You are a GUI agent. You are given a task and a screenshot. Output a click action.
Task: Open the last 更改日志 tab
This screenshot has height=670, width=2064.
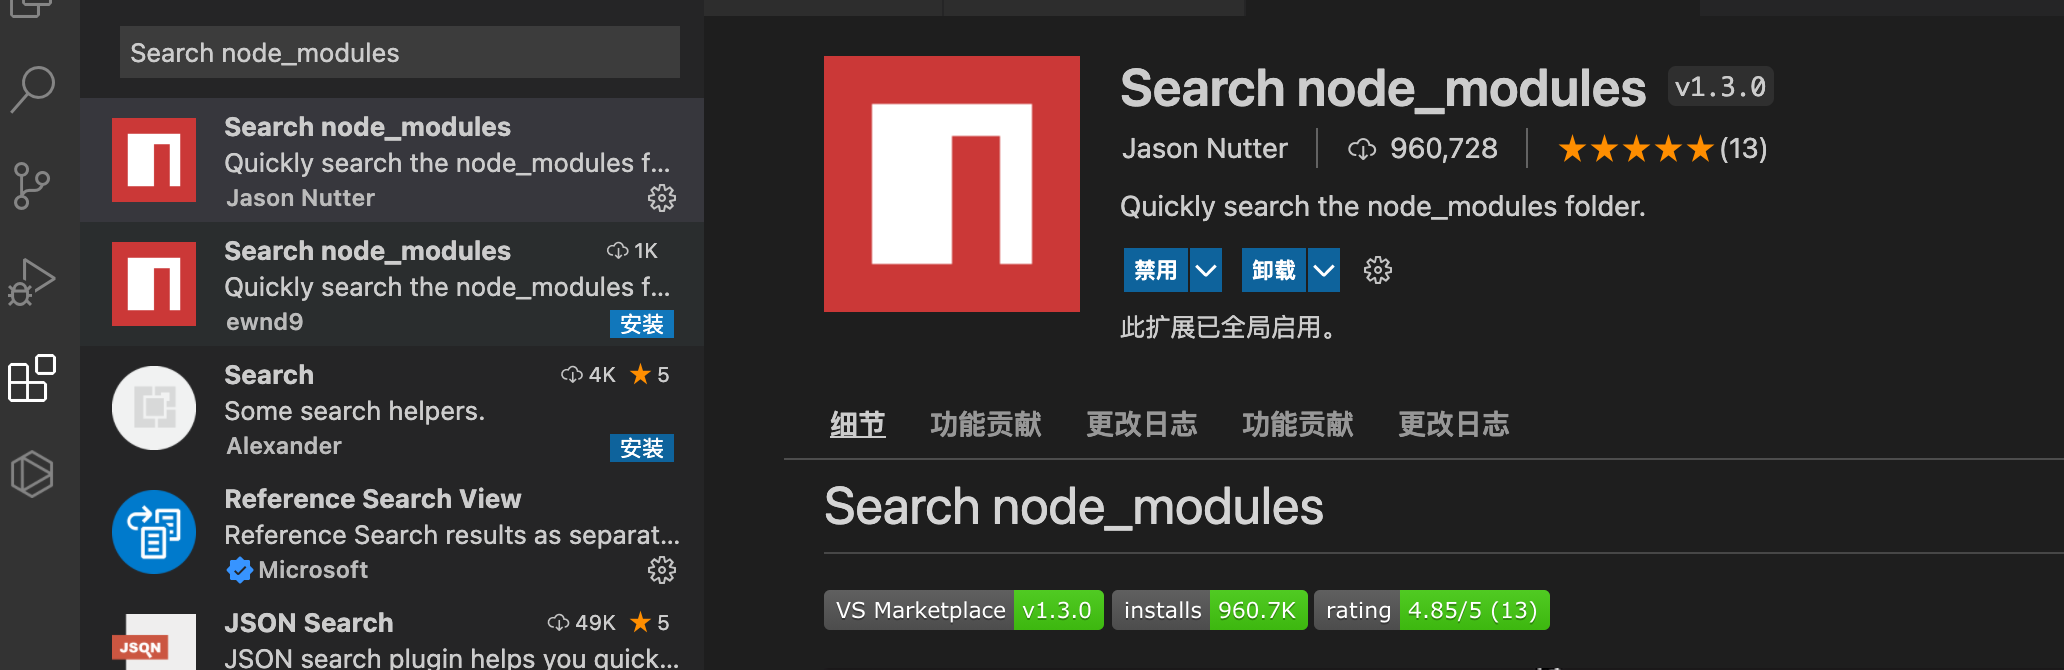point(1454,424)
